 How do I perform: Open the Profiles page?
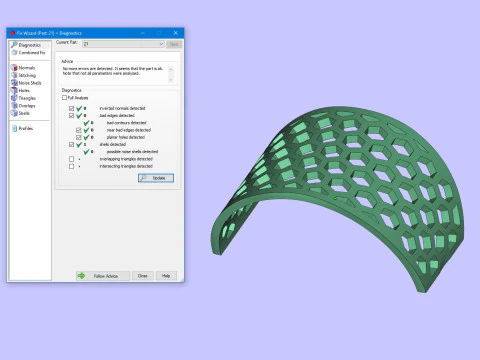point(22,128)
